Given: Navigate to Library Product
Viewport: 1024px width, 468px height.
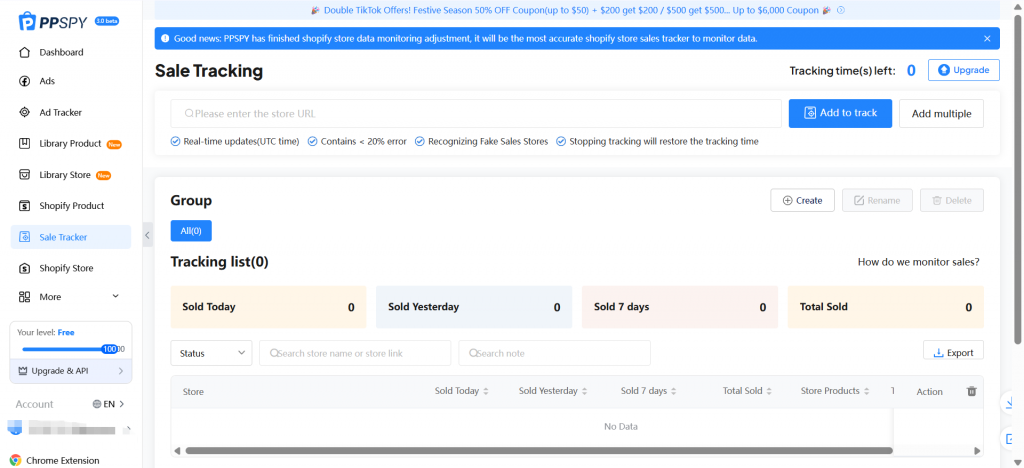Looking at the screenshot, I should (x=71, y=144).
